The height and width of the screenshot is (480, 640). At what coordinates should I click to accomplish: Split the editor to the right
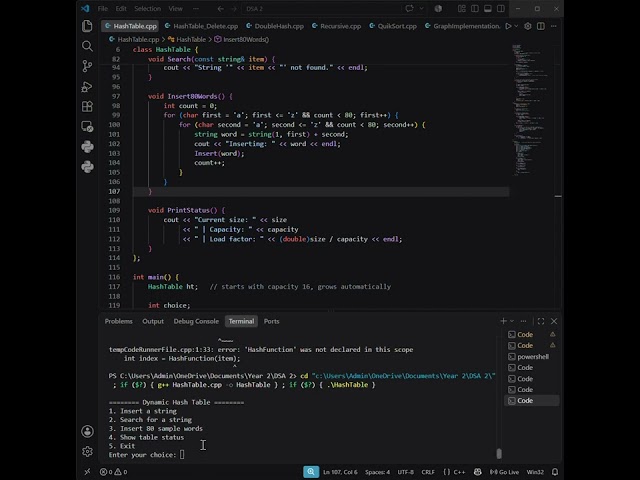pos(541,26)
